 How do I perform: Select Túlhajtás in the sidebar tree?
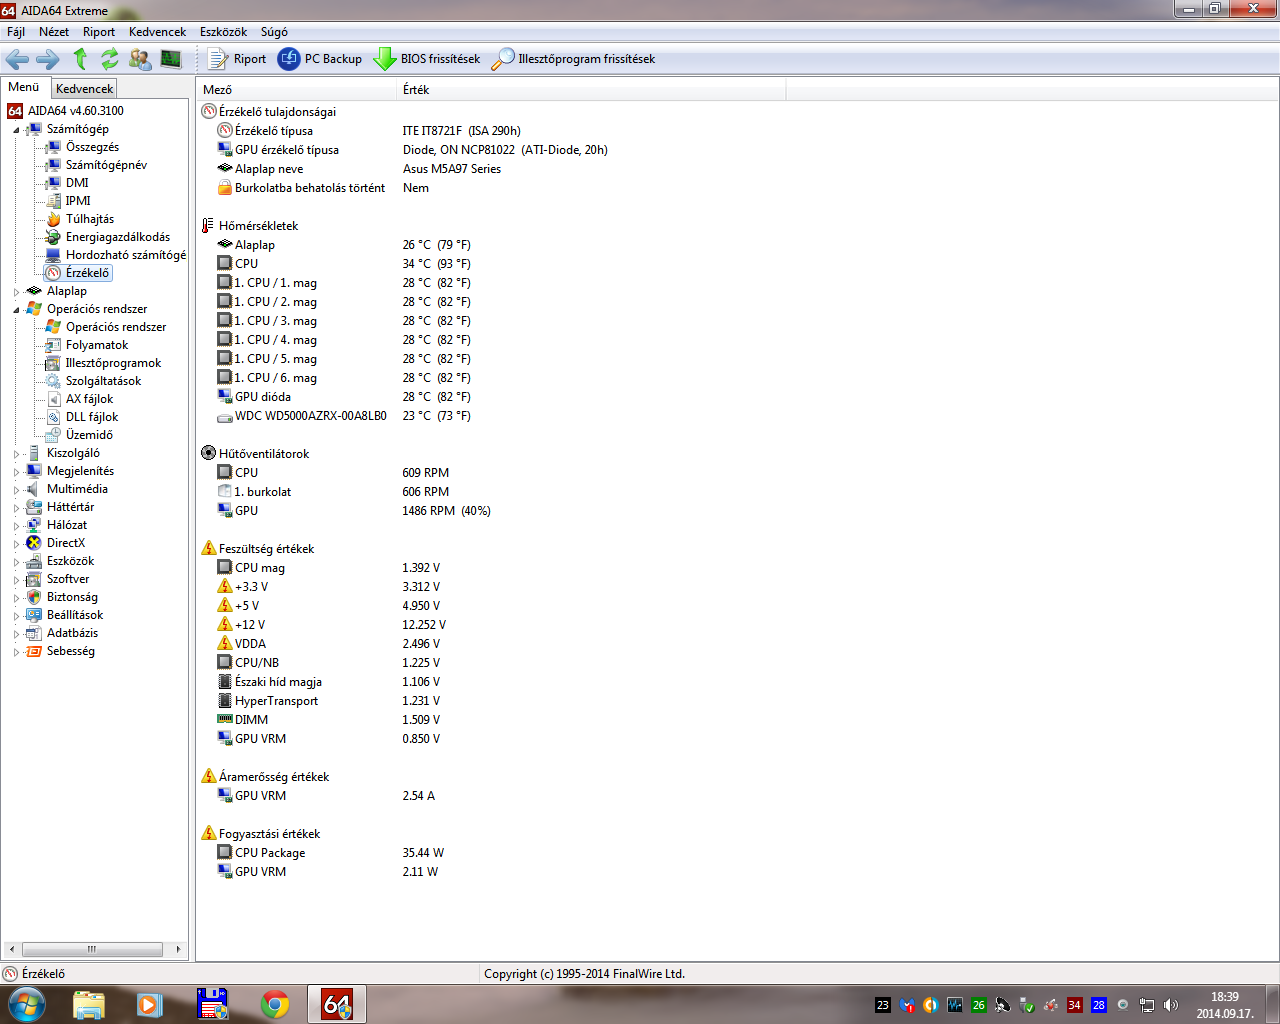click(x=89, y=219)
